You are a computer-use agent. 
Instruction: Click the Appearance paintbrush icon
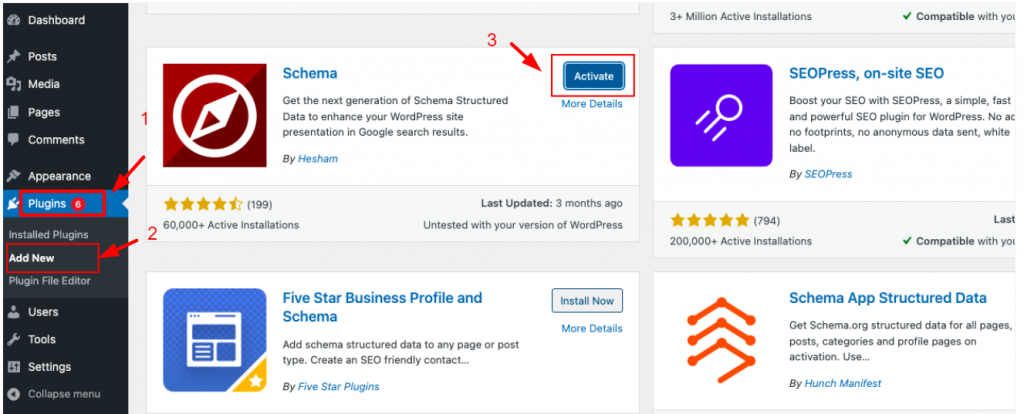pyautogui.click(x=14, y=176)
